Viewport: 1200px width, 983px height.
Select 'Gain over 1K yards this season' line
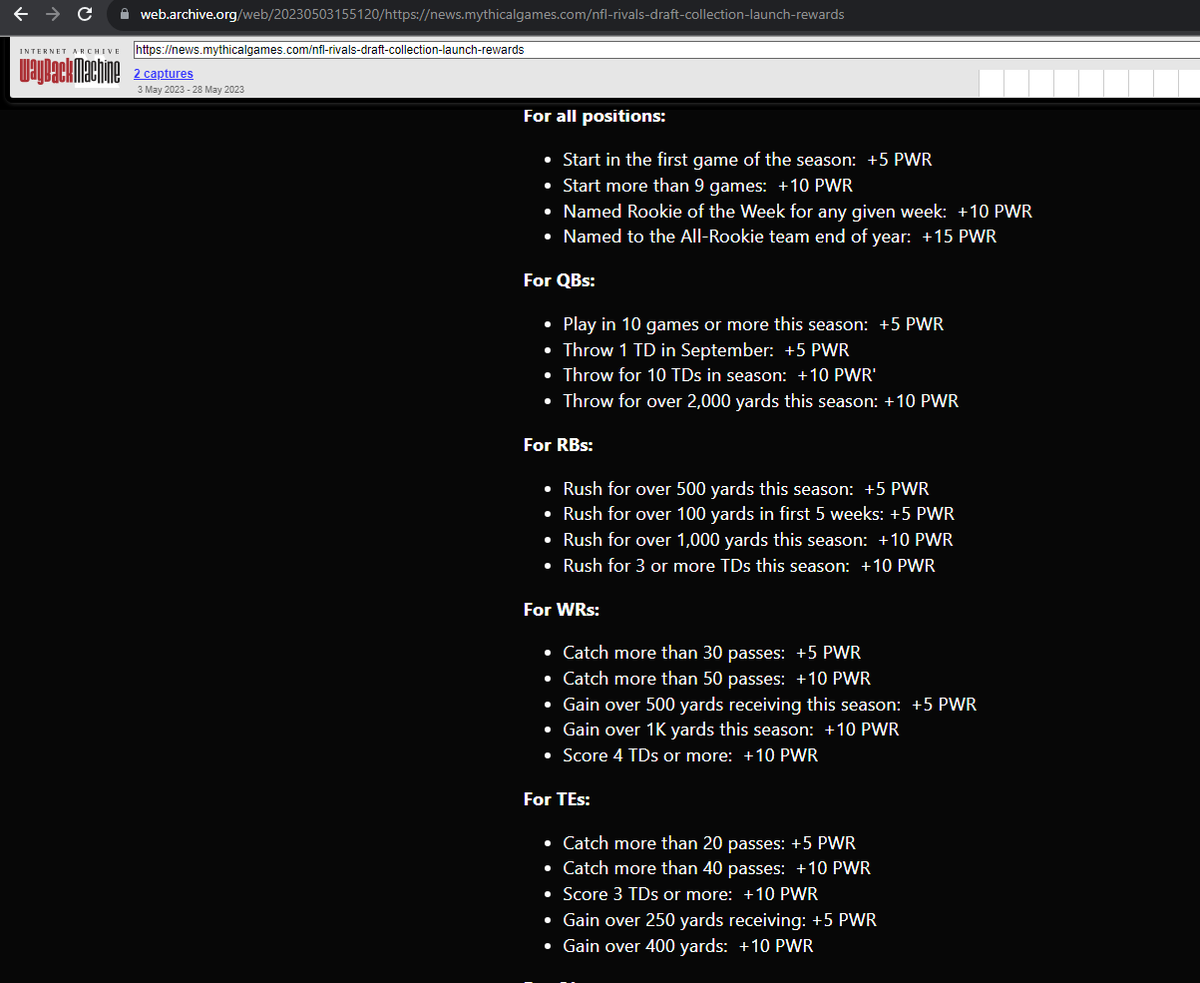[731, 730]
